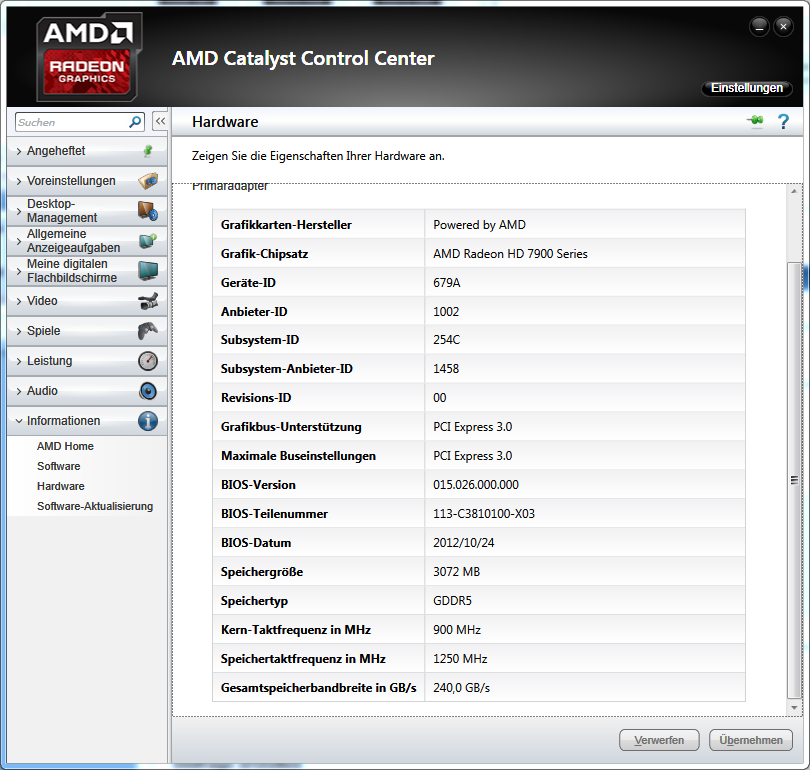810x770 pixels.
Task: Click the memory clock value '1250 MHz'
Action: point(460,659)
